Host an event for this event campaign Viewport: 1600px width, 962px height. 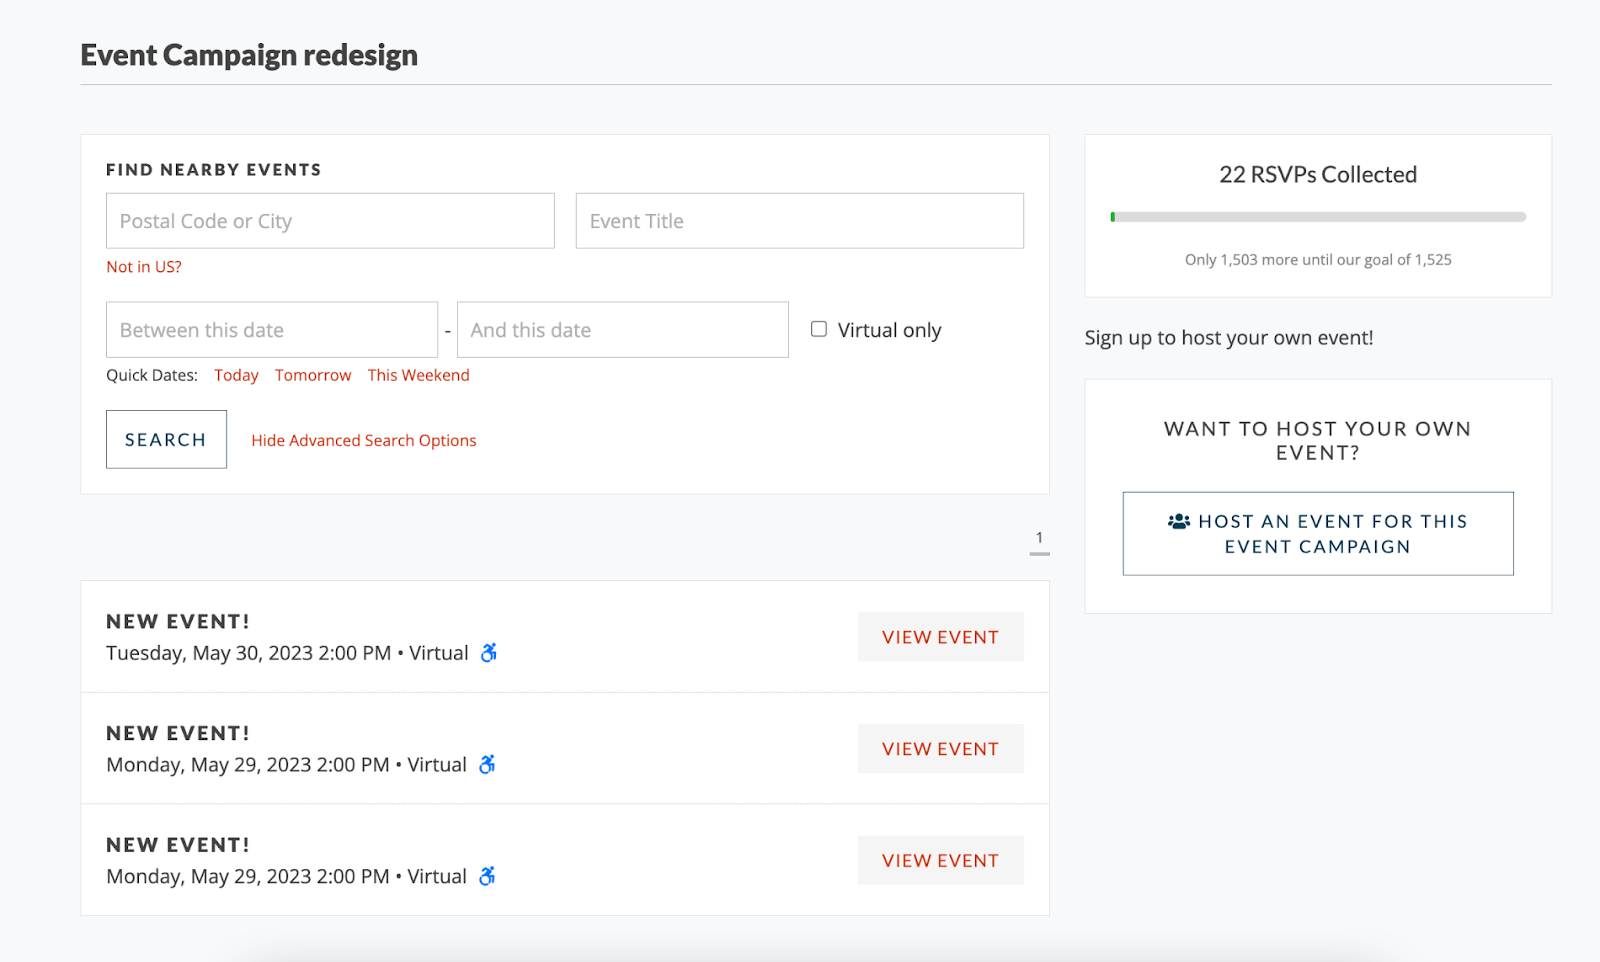(x=1318, y=534)
